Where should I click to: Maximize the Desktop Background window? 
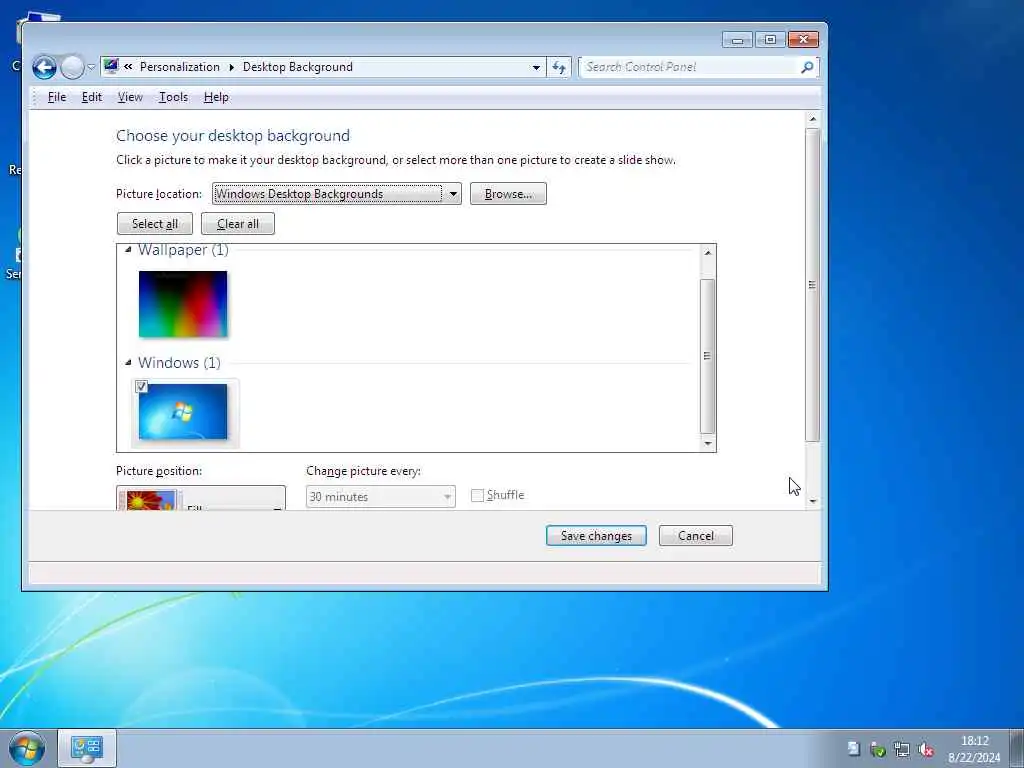(771, 40)
